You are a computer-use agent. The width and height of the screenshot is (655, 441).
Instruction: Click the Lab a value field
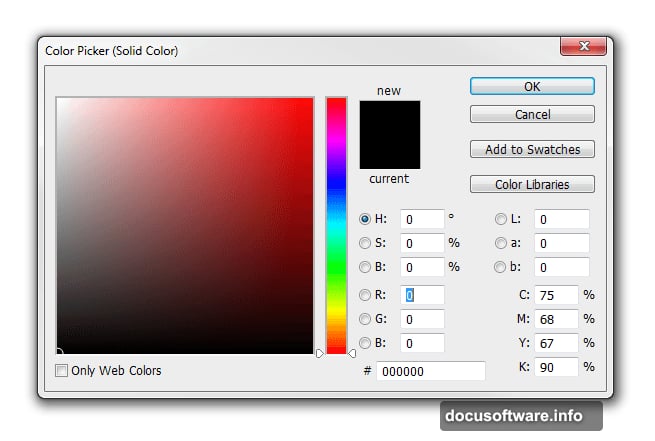[x=562, y=243]
